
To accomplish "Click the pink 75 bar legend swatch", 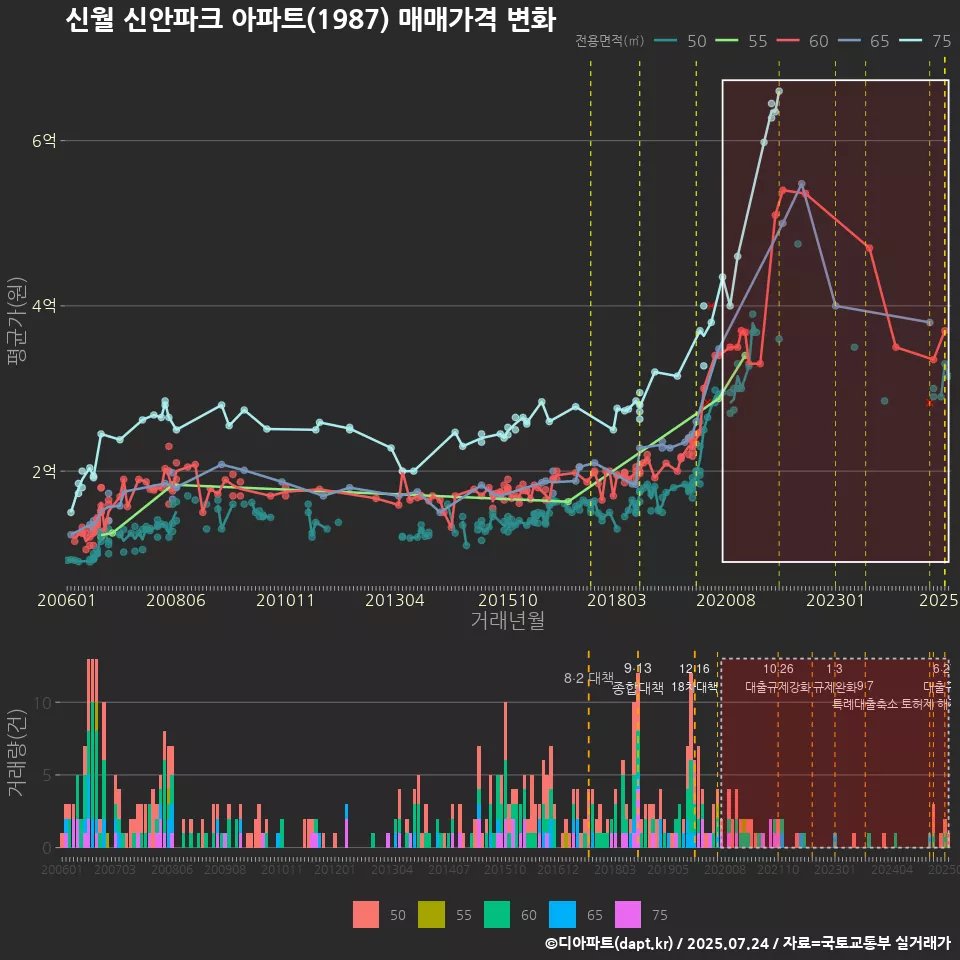I will coord(628,915).
